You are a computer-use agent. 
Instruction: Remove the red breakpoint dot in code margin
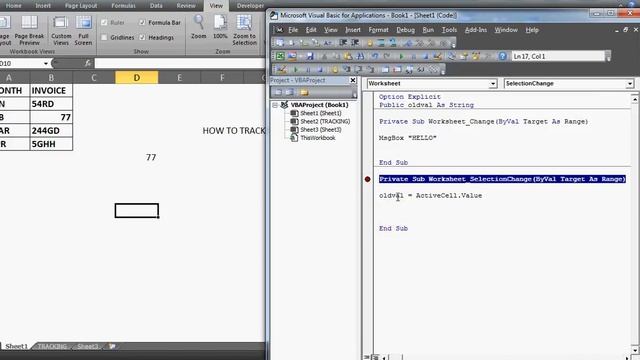tap(367, 179)
